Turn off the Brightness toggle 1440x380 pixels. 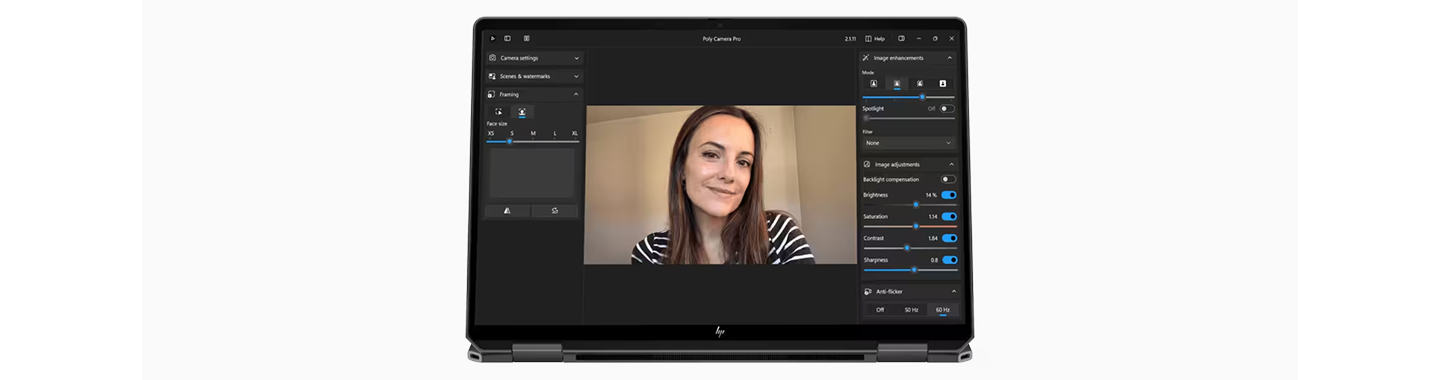(x=949, y=195)
